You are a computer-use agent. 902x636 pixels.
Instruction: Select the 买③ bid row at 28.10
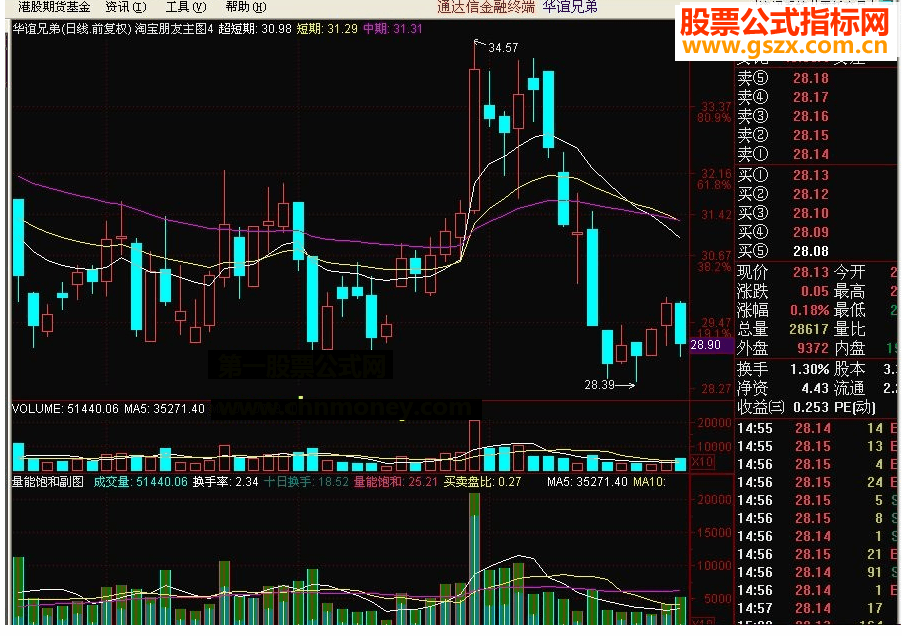click(x=783, y=213)
